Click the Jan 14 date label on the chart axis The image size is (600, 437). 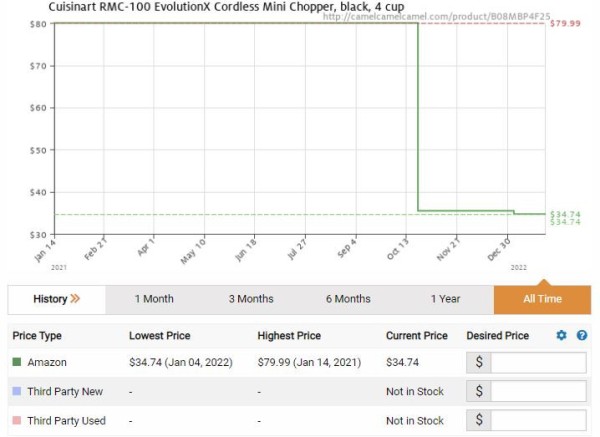click(x=45, y=251)
